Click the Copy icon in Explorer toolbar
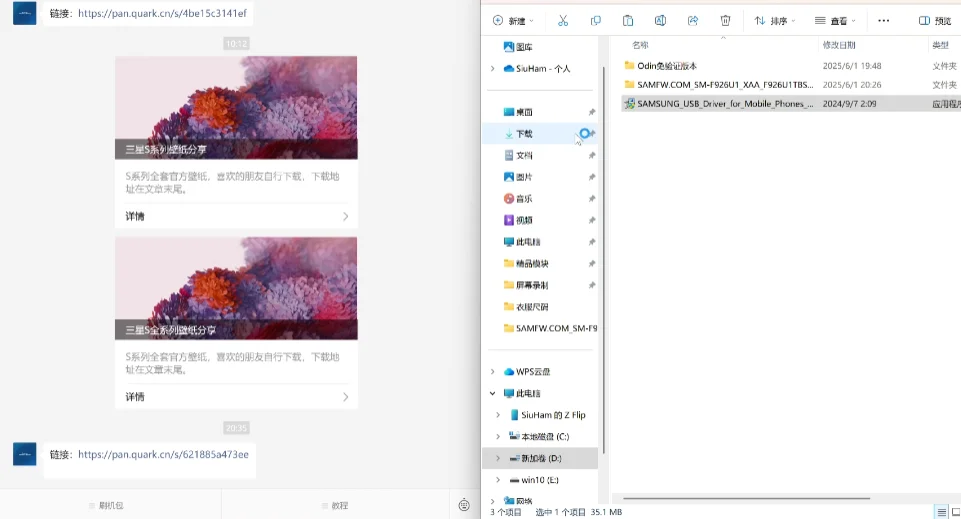The width and height of the screenshot is (961, 519). point(595,21)
